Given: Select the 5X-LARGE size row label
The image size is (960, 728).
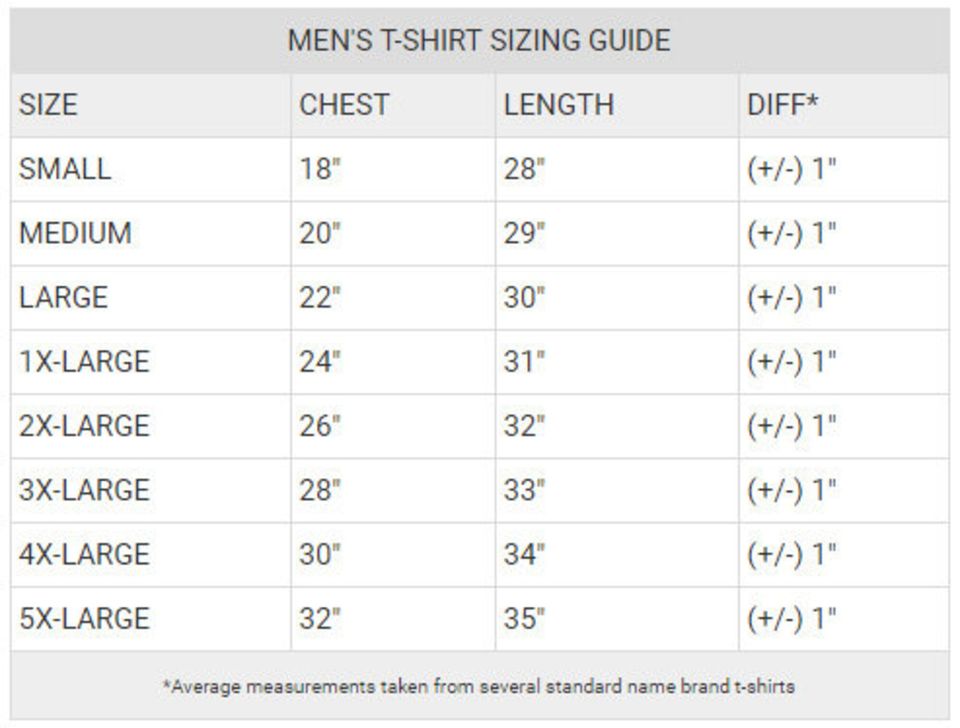Looking at the screenshot, I should click(x=84, y=618).
